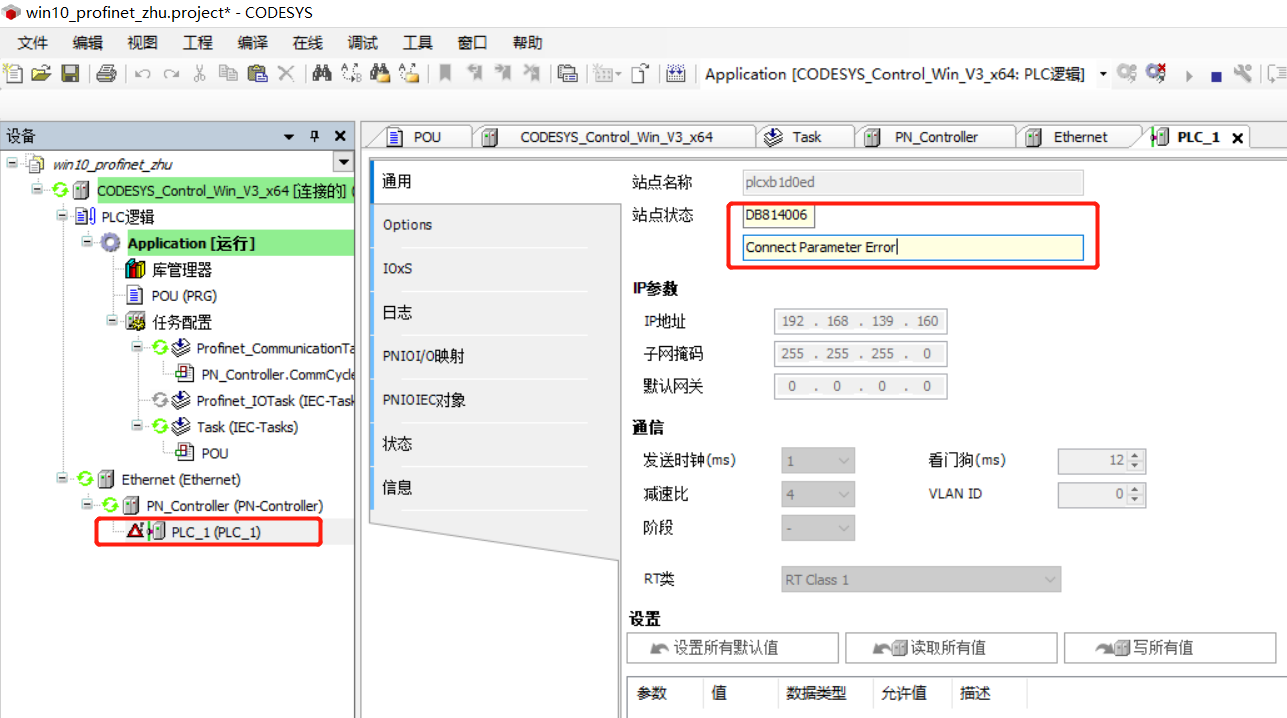
Task: Create a new project with the new icon
Action: tap(14, 73)
